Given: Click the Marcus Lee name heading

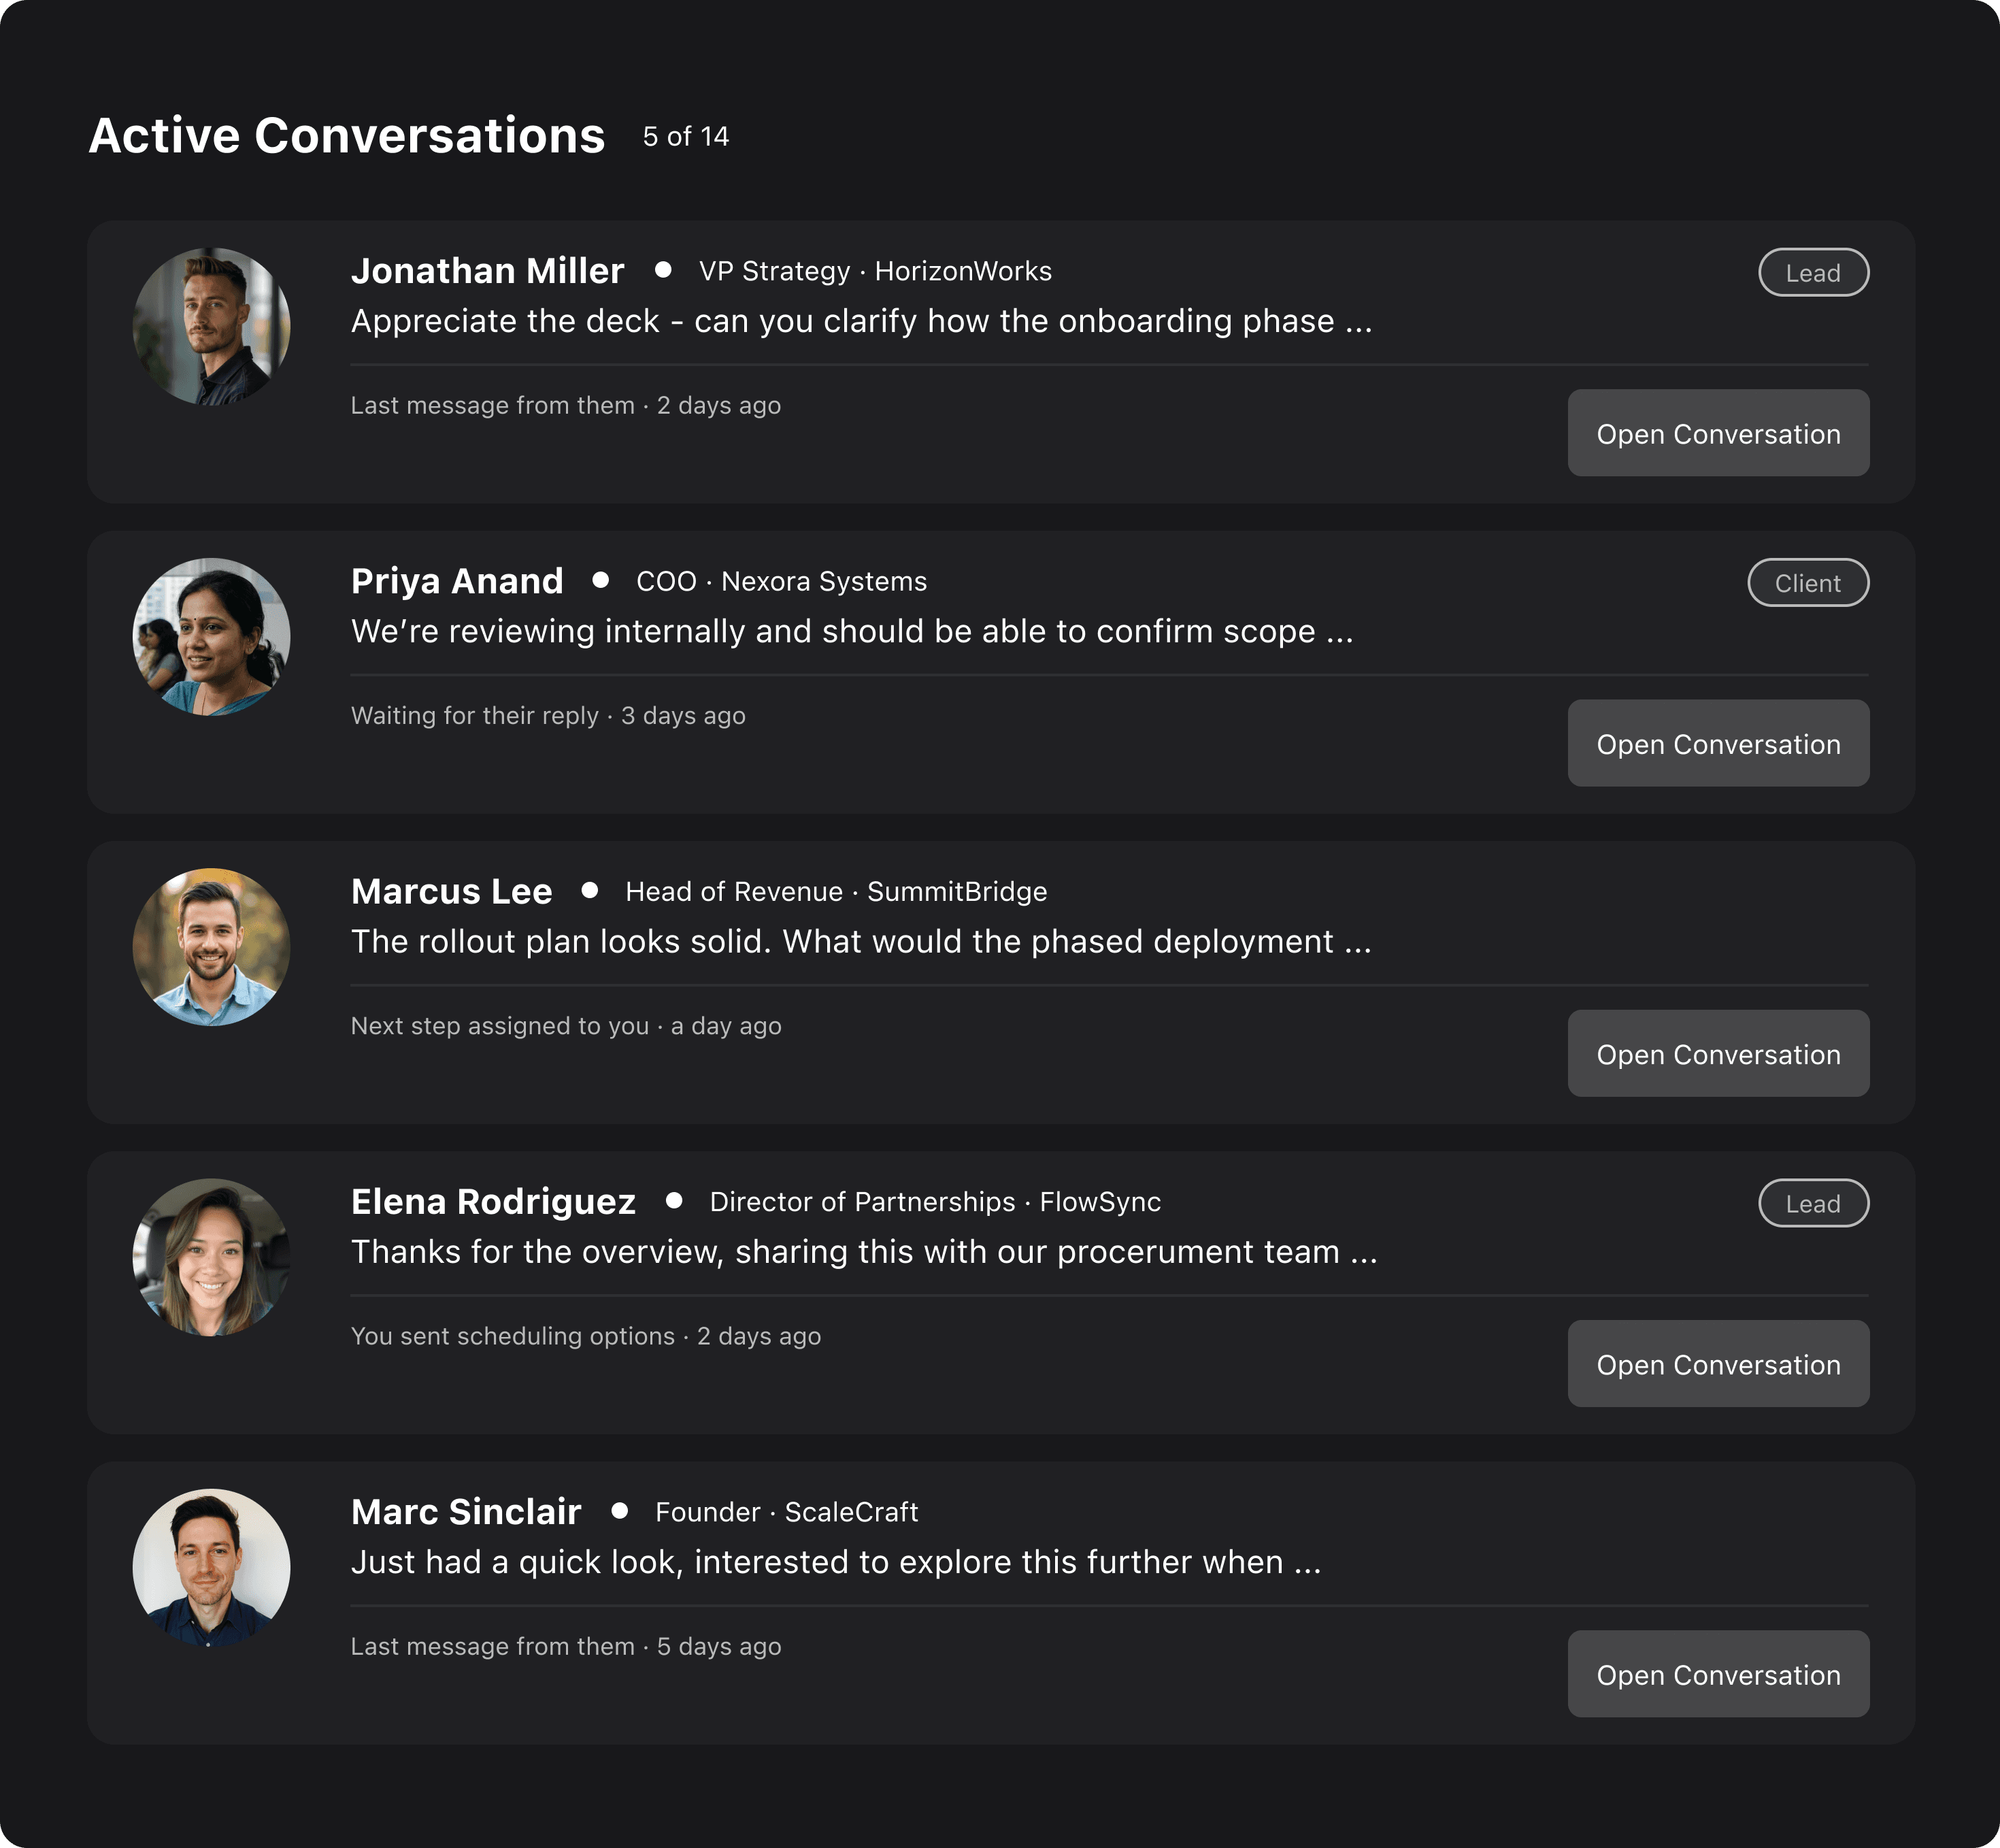Looking at the screenshot, I should [451, 890].
